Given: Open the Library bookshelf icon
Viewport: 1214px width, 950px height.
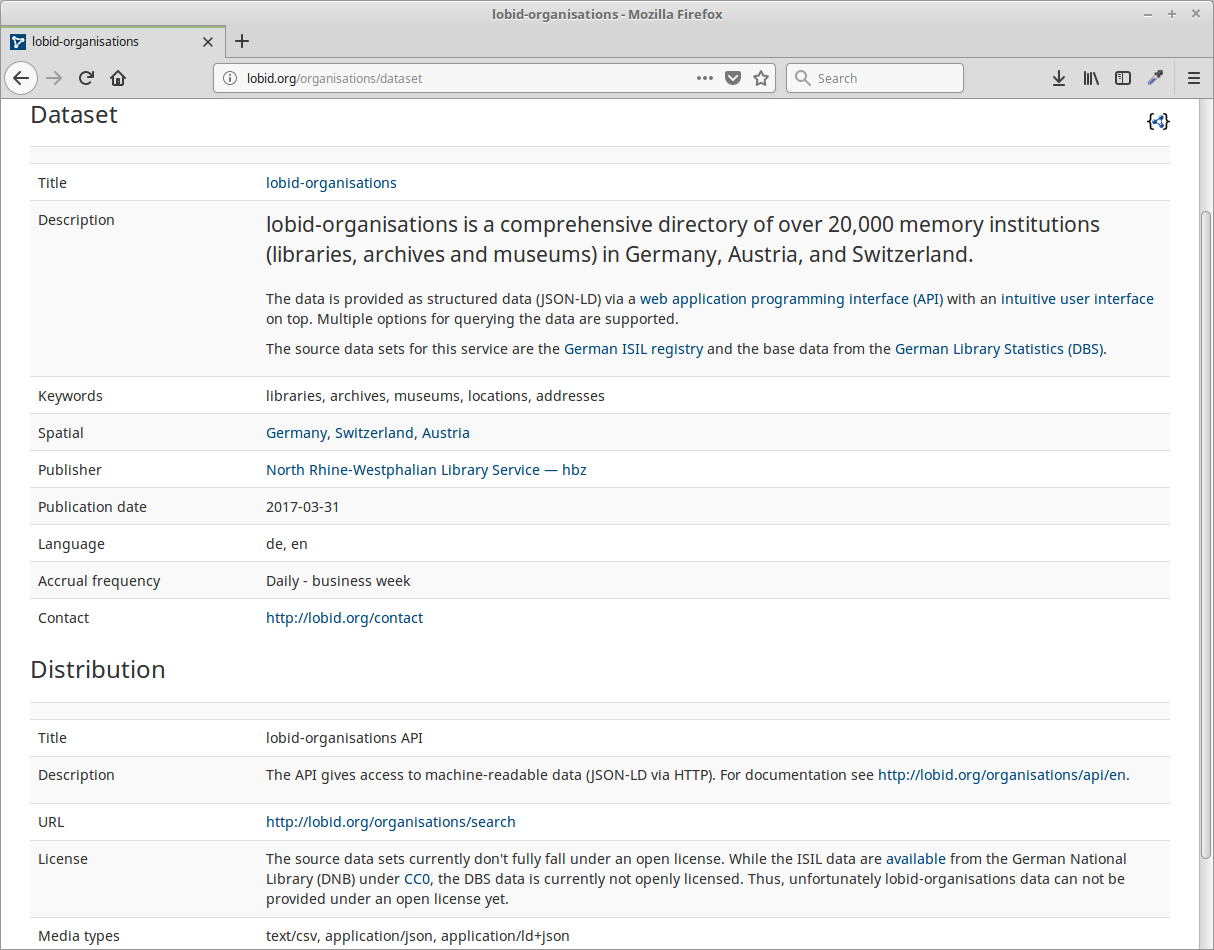Looking at the screenshot, I should [x=1091, y=78].
